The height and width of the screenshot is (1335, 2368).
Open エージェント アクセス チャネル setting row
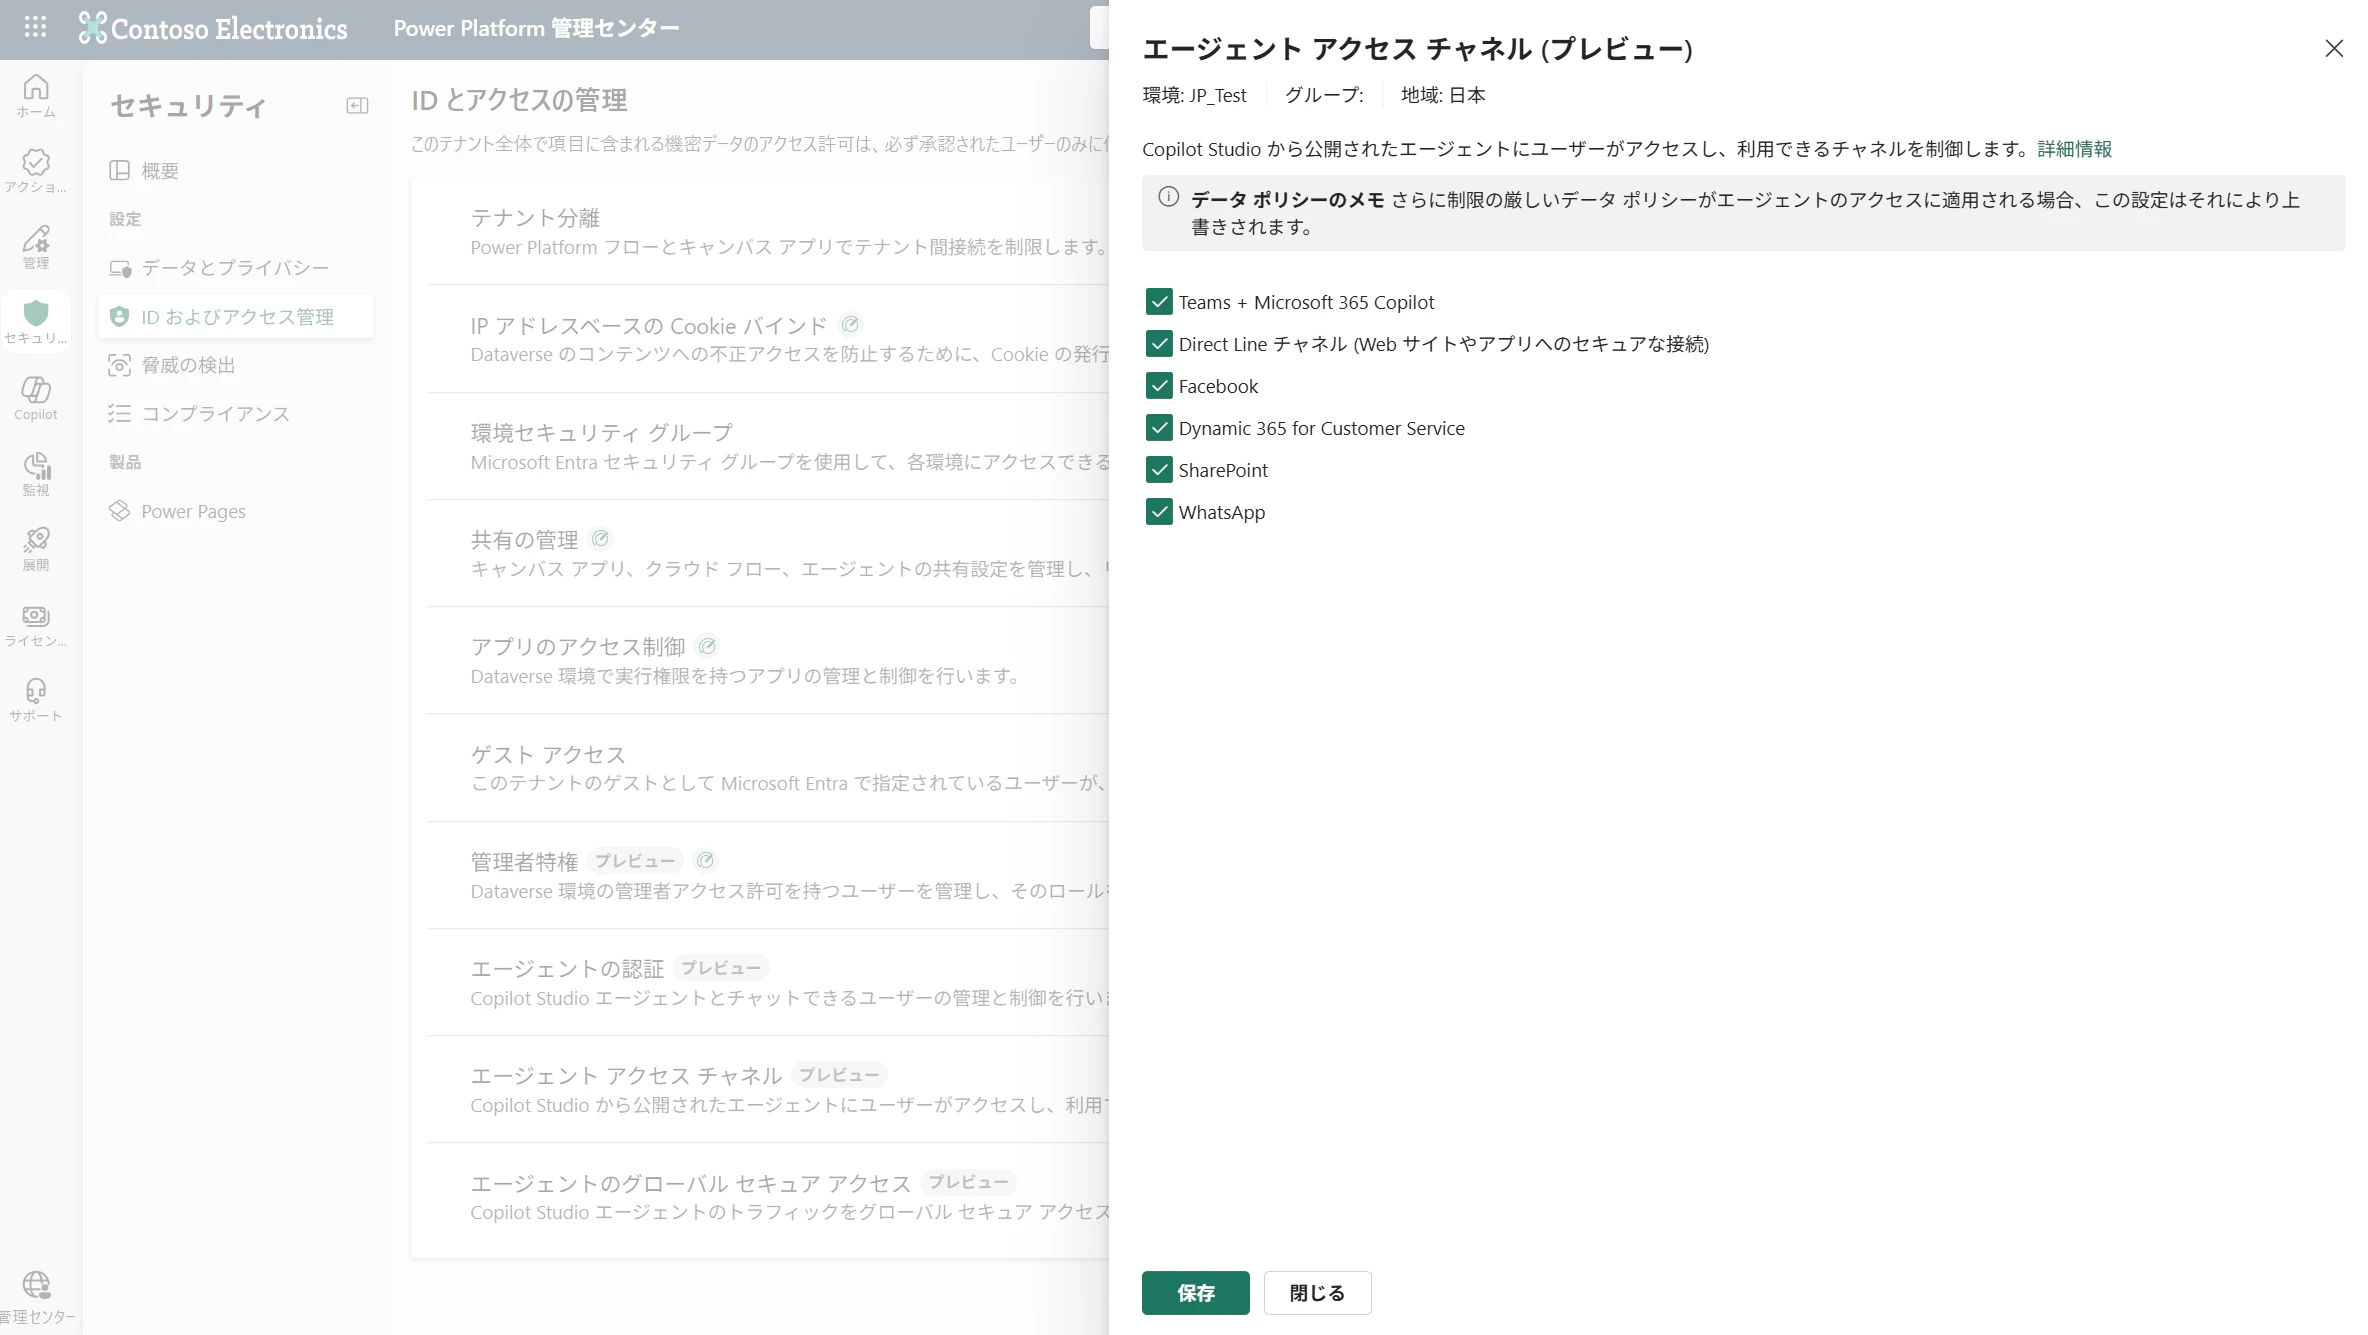click(767, 1089)
